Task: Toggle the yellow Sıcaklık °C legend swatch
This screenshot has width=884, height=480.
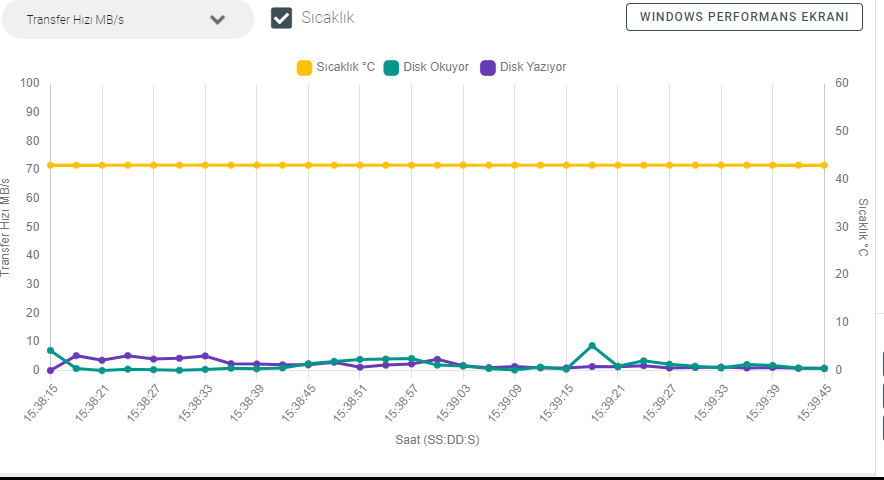Action: [x=304, y=67]
